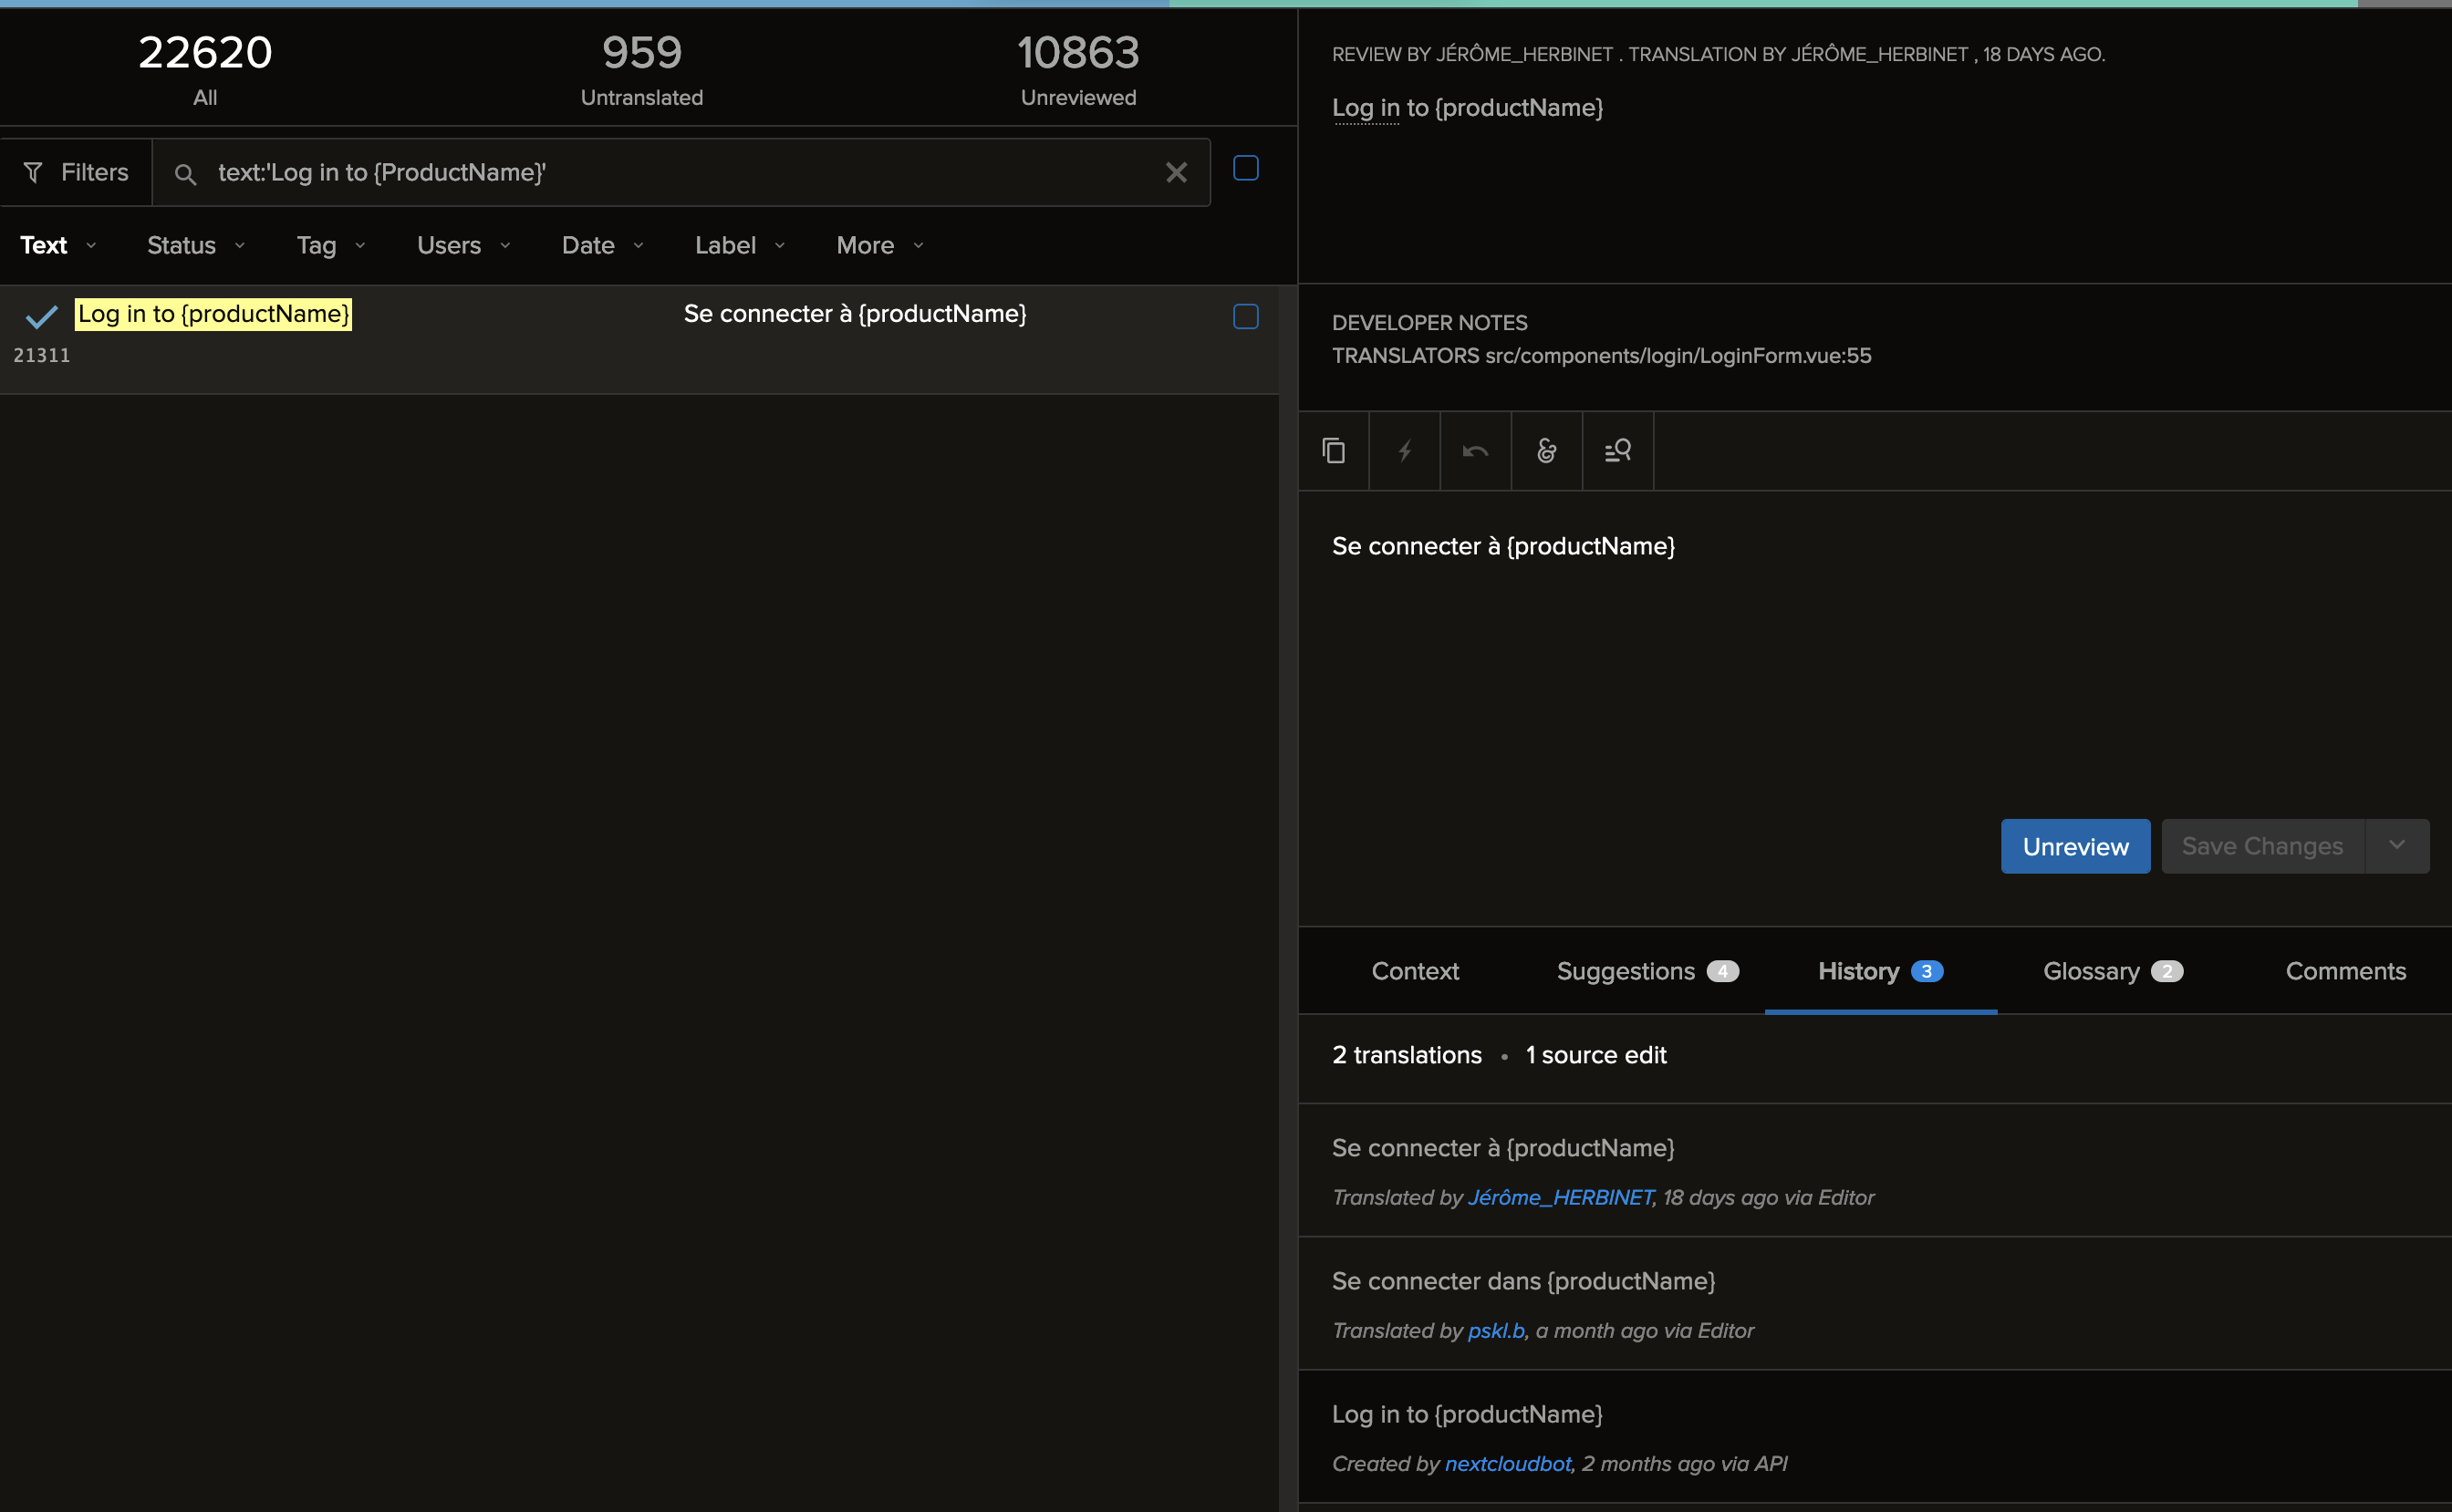Check the select-all strings checkbox near search bar
The width and height of the screenshot is (2452, 1512).
pyautogui.click(x=1245, y=168)
